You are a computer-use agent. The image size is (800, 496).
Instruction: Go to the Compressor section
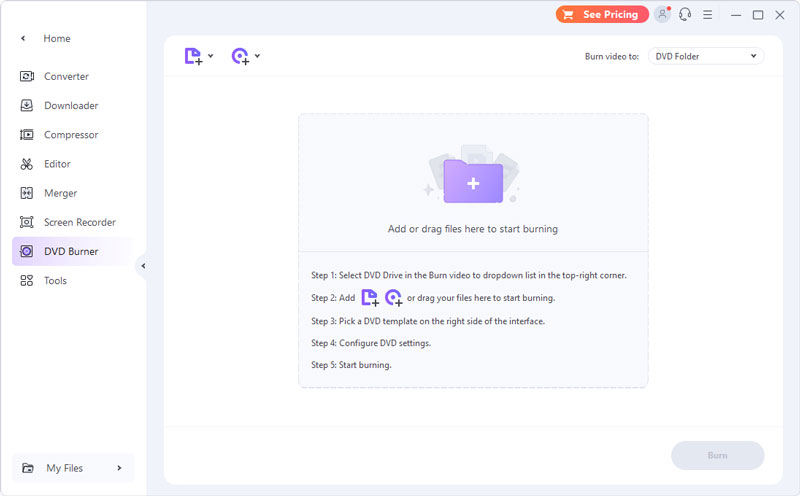click(70, 135)
